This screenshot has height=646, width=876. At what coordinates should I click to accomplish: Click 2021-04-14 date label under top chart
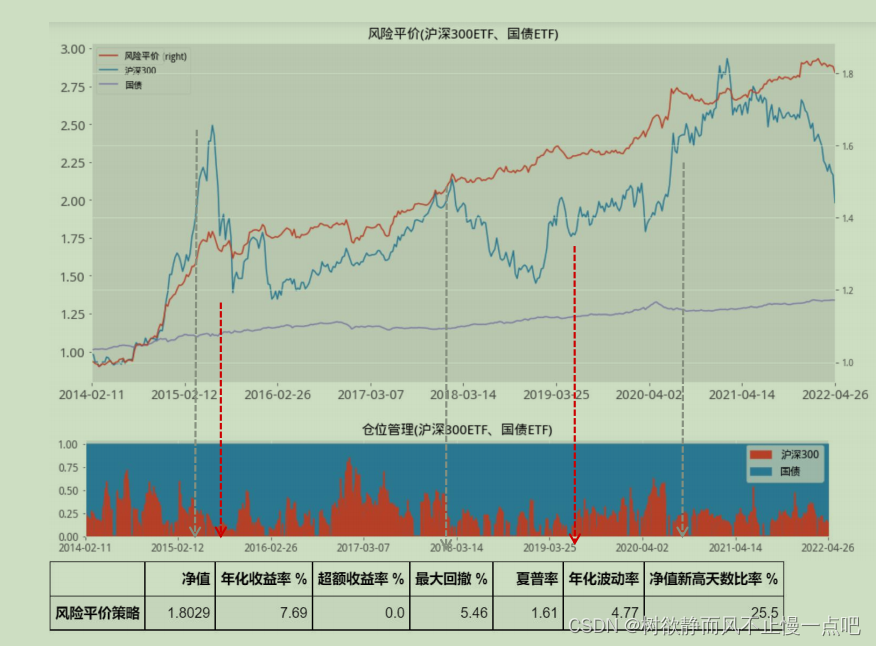coord(742,395)
